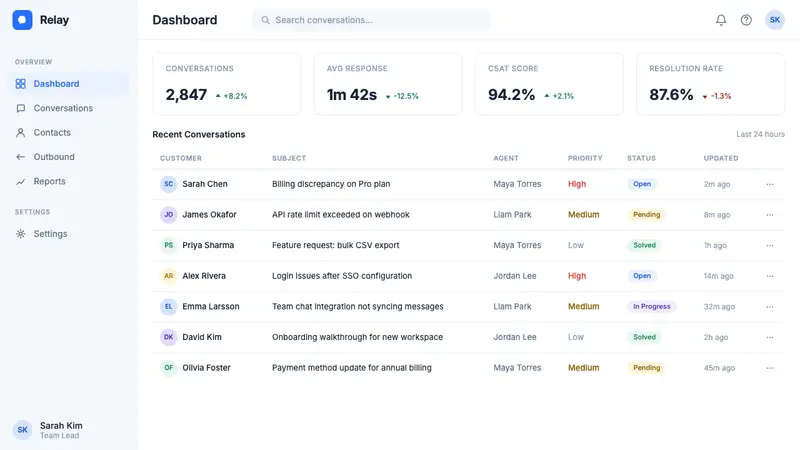
Task: Click the Outbound arrow icon
Action: tap(20, 157)
